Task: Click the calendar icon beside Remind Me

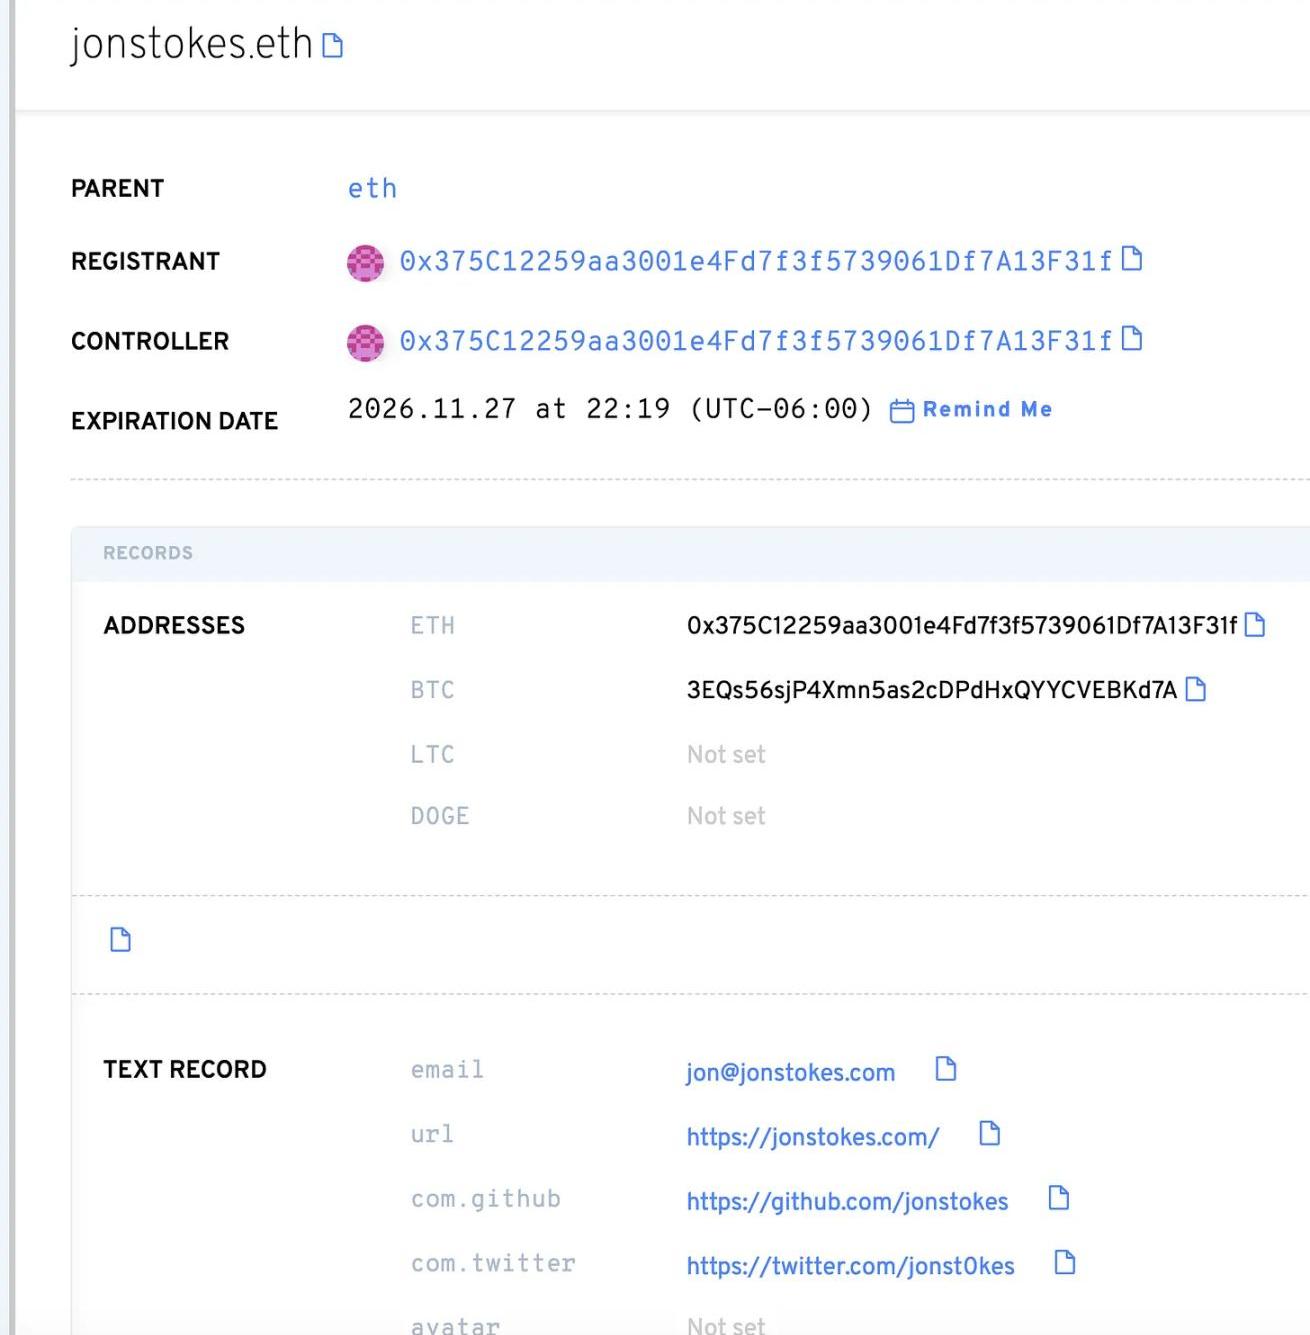Action: click(902, 411)
